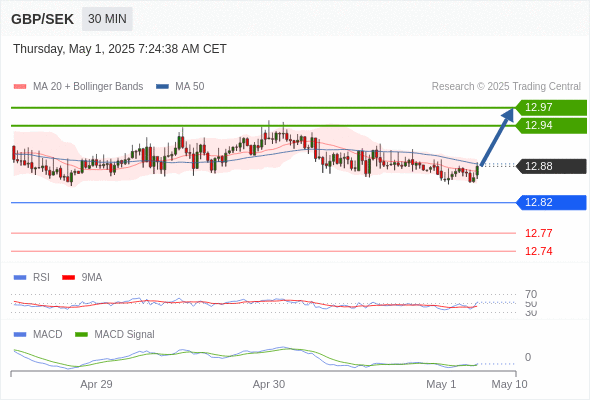Click the blue upward forecast arrow

497,137
